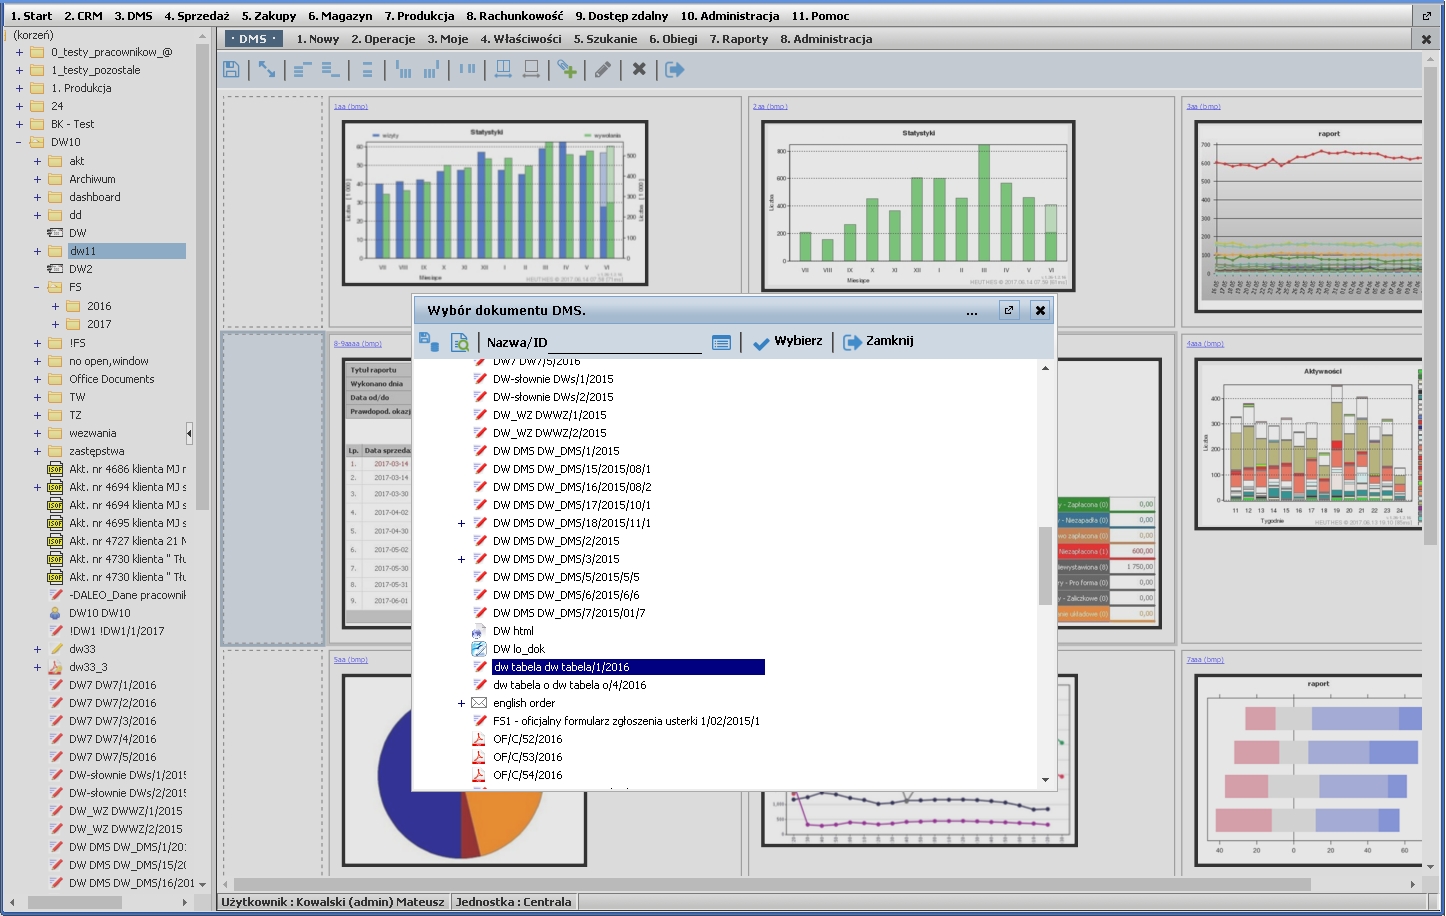This screenshot has width=1446, height=916.
Task: Click the align bars to top icon
Action: coord(404,69)
